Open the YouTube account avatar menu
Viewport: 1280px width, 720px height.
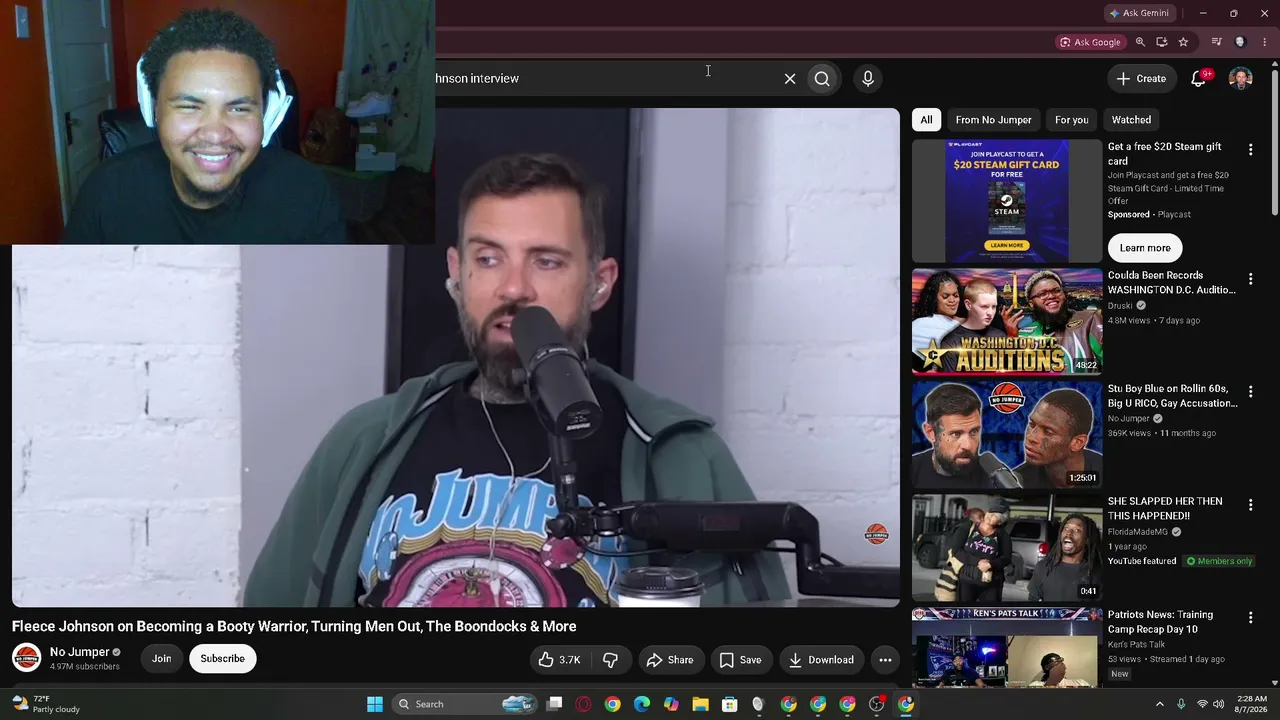(x=1241, y=78)
